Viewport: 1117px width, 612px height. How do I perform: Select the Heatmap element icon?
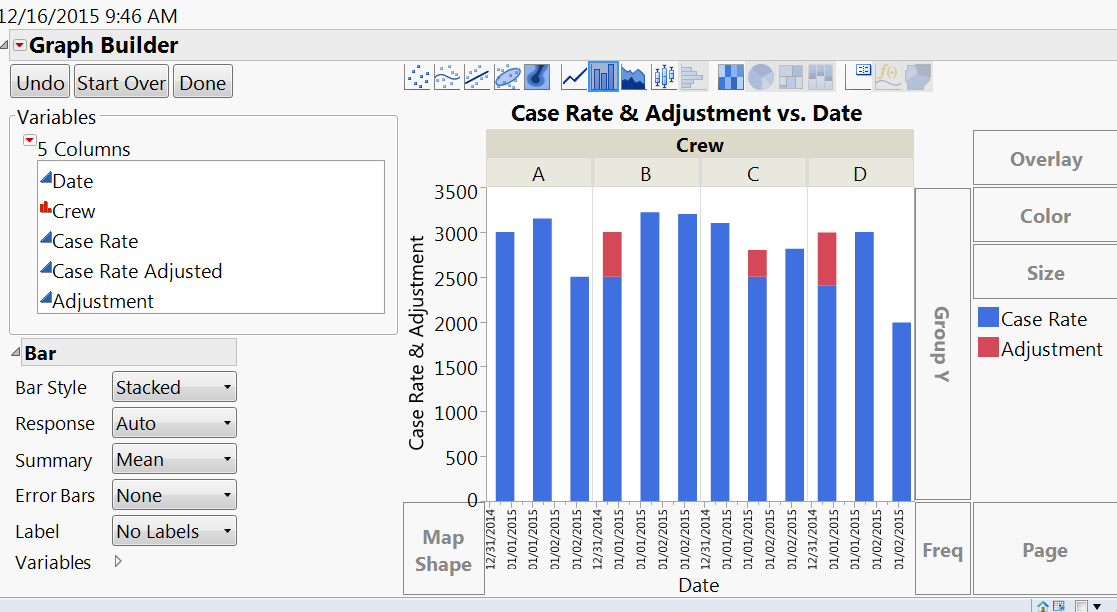coord(732,76)
